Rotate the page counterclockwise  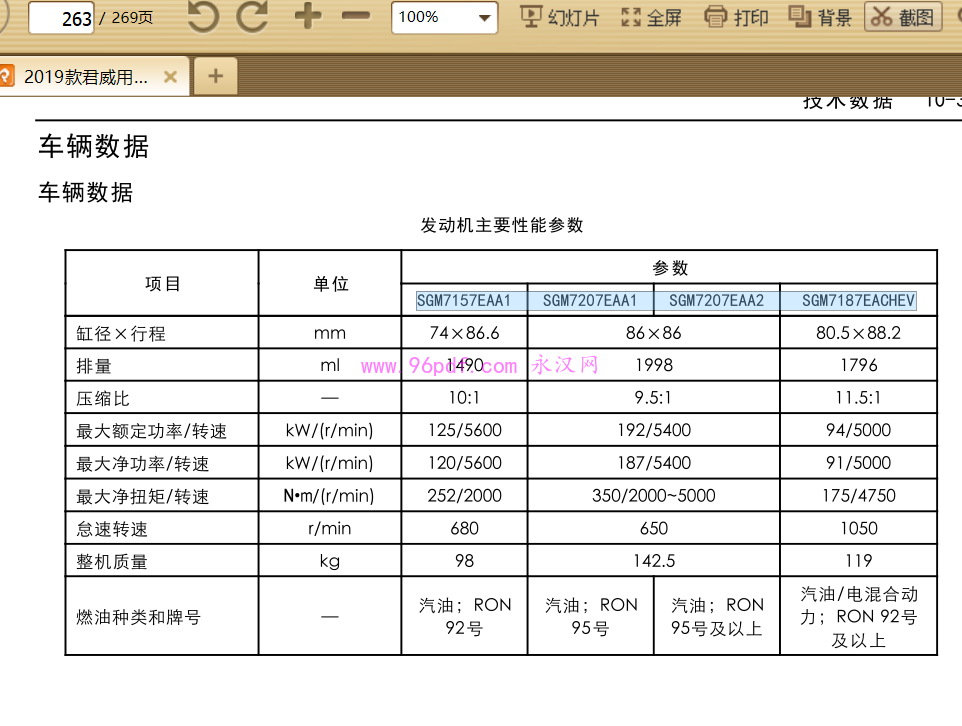click(203, 17)
